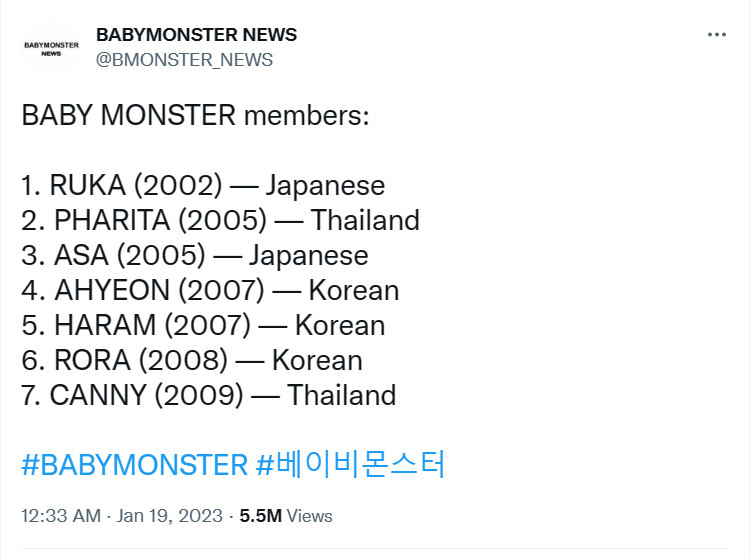Image resolution: width=751 pixels, height=558 pixels.
Task: Click the 5.5M Views count
Action: [x=286, y=516]
